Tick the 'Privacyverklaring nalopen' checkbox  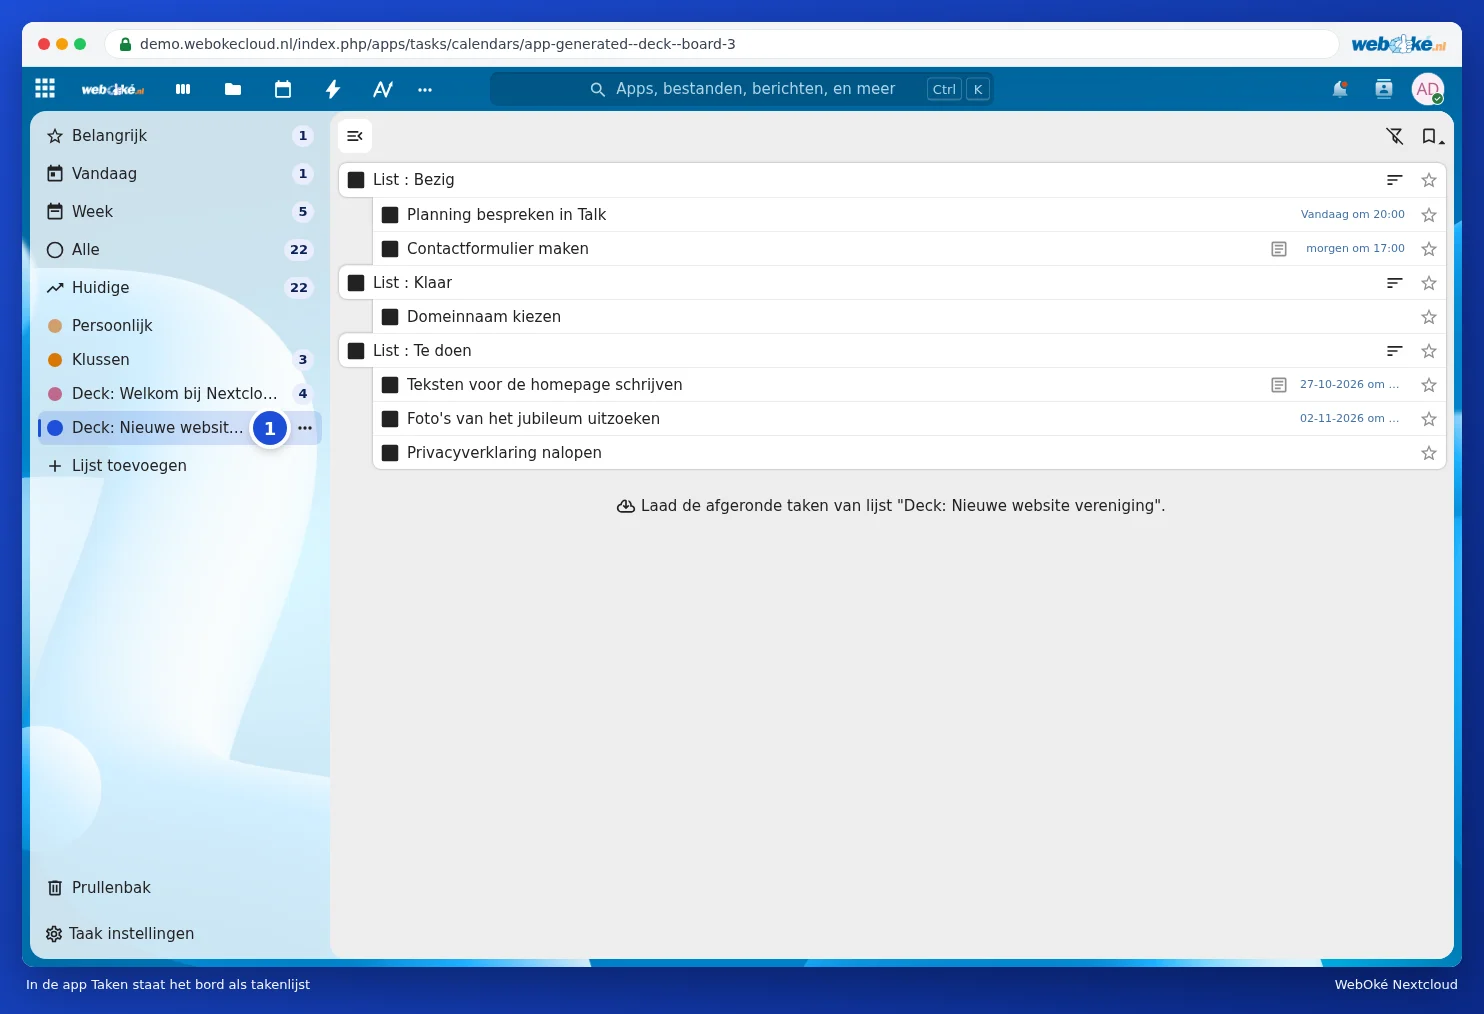point(390,453)
